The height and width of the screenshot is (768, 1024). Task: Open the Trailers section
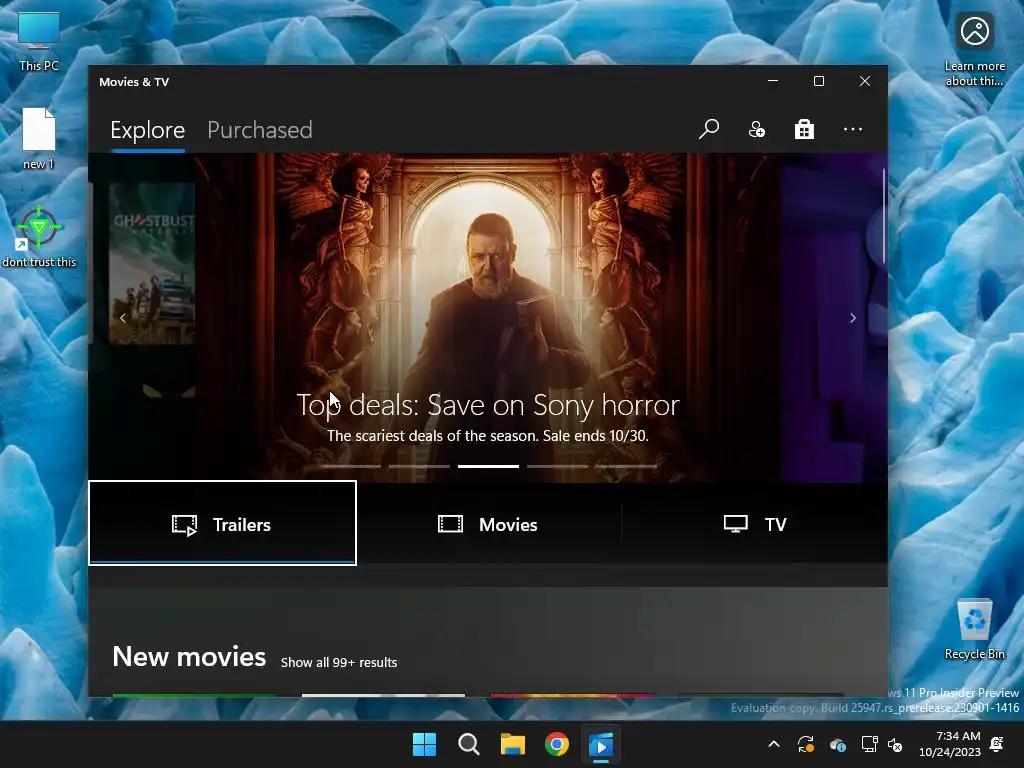[223, 524]
